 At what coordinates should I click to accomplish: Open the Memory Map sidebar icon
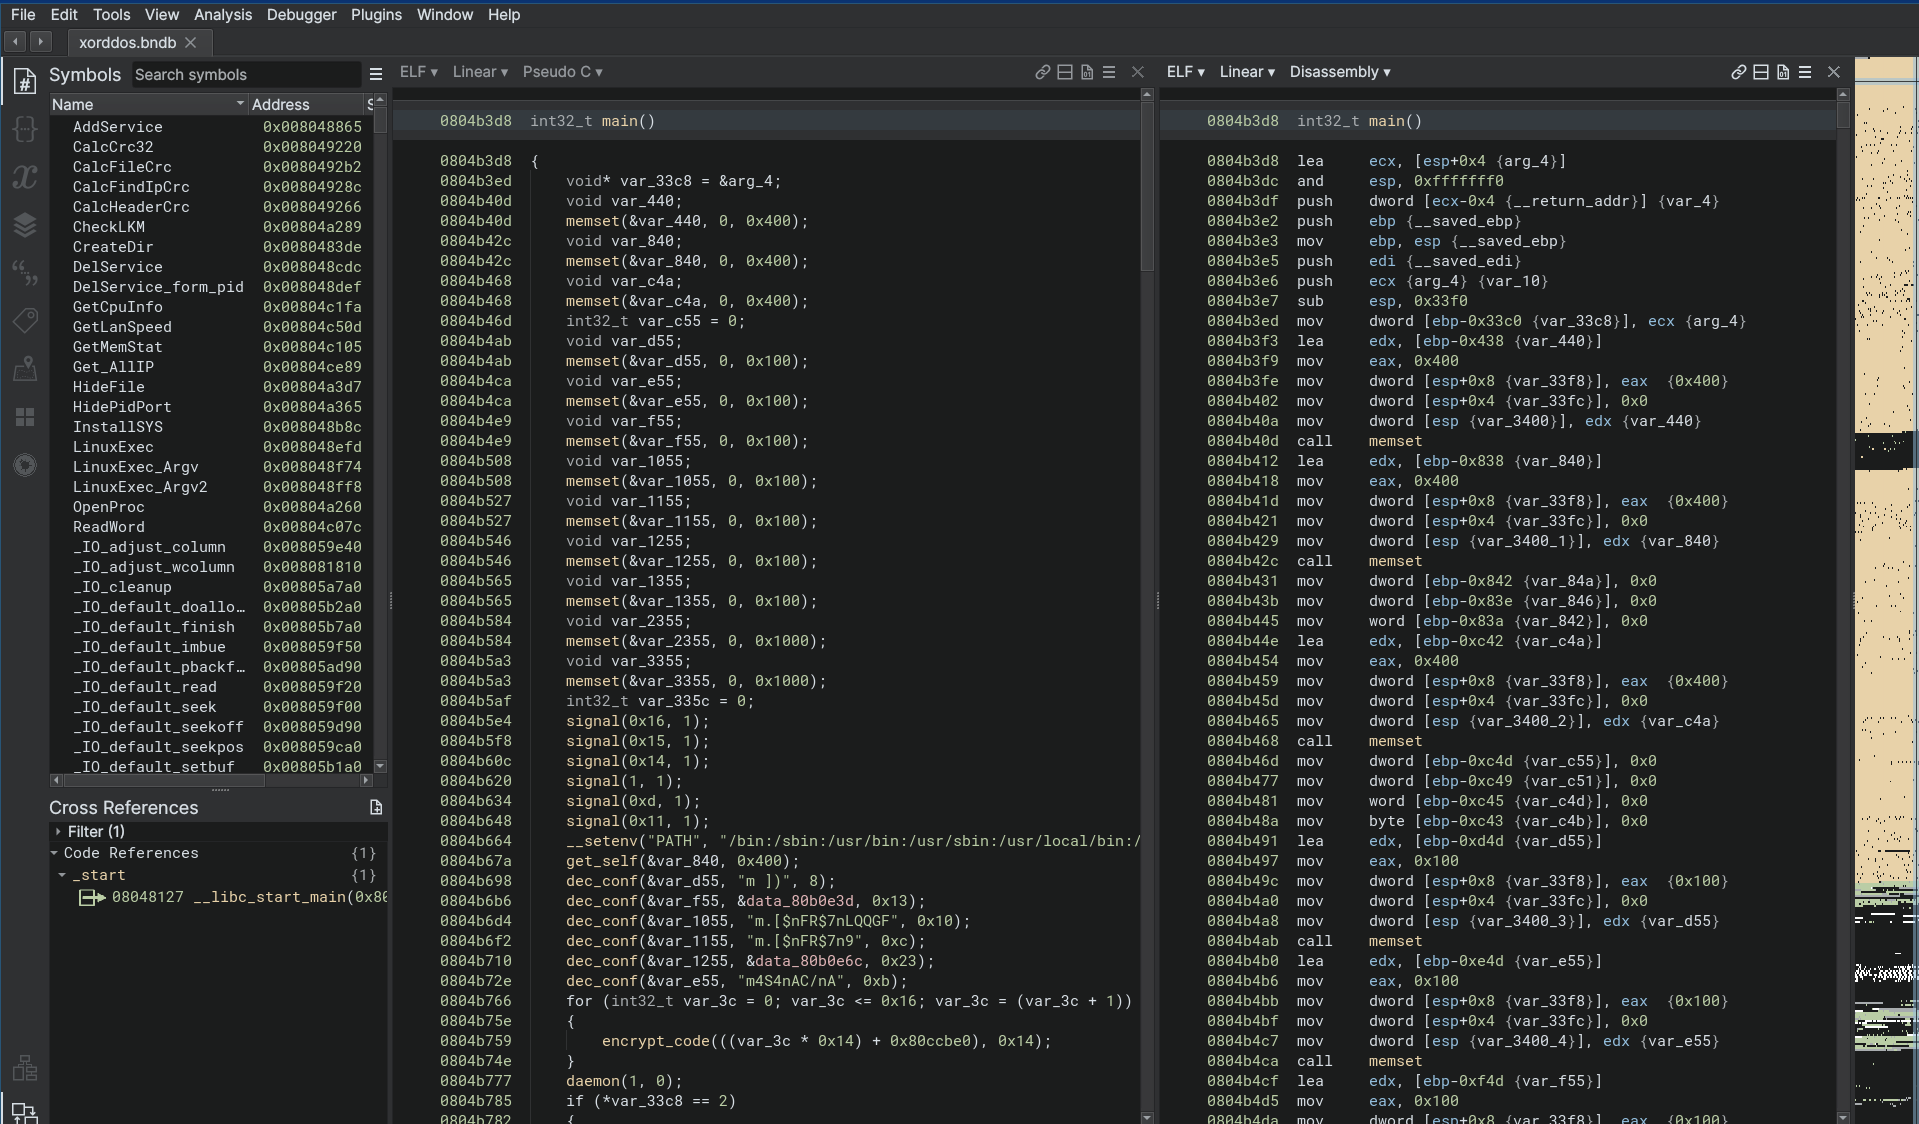(25, 369)
